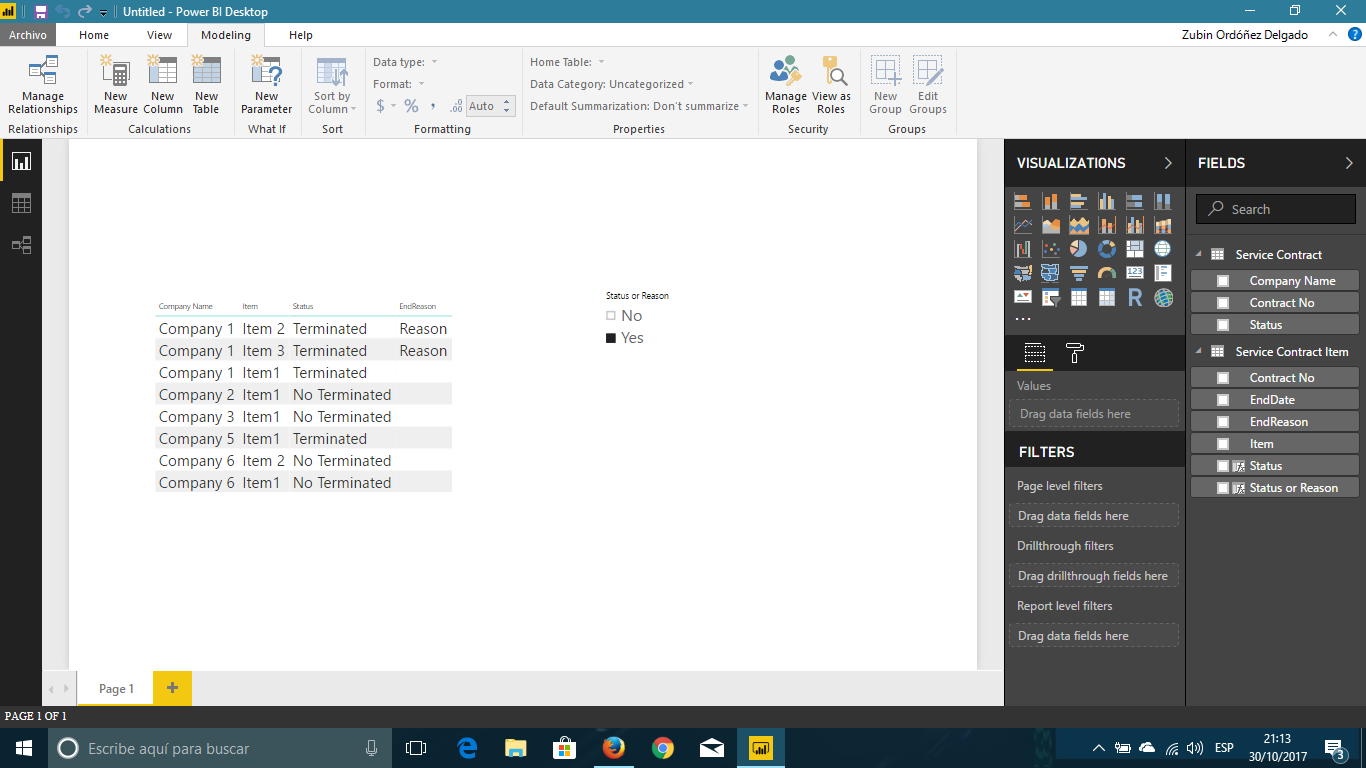Switch to Data view in left sidebar
The height and width of the screenshot is (768, 1366).
tap(21, 203)
